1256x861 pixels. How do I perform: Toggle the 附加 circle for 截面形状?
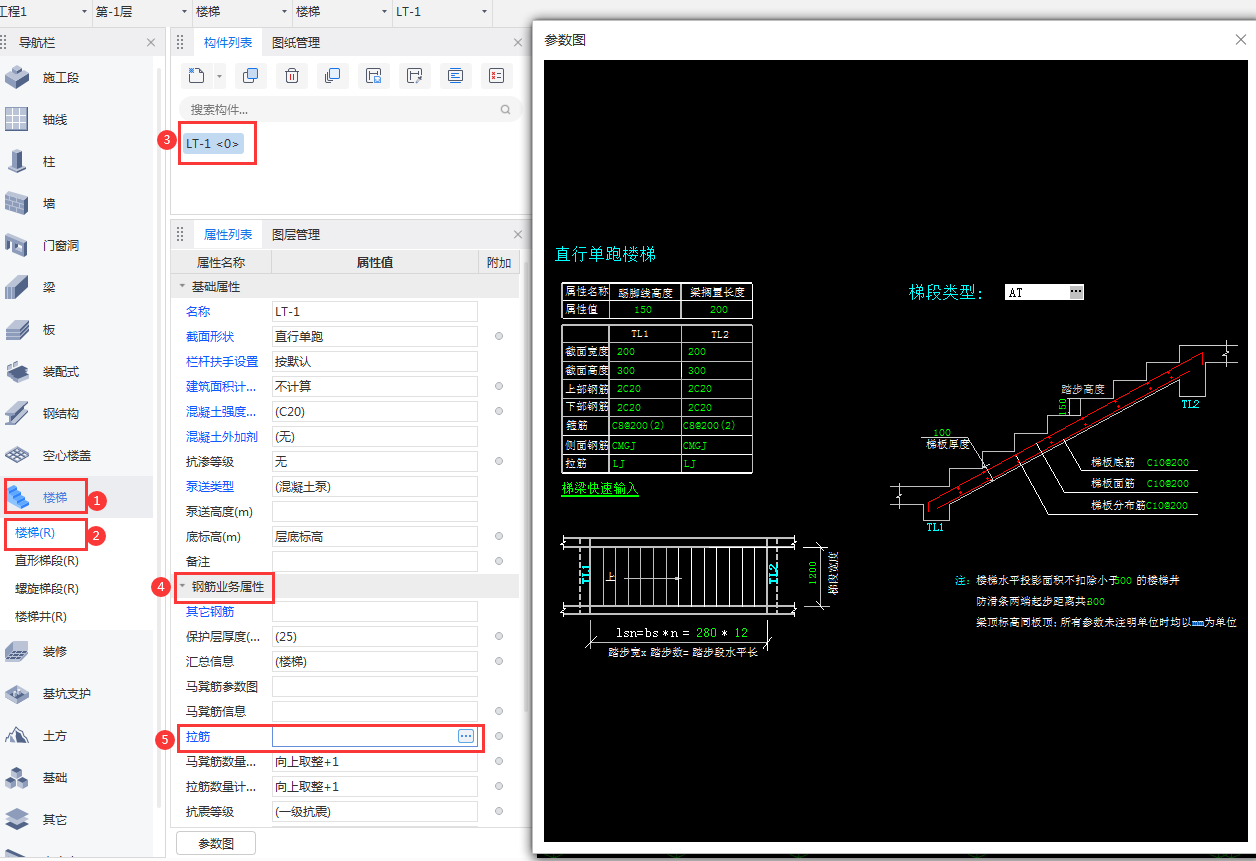click(498, 337)
